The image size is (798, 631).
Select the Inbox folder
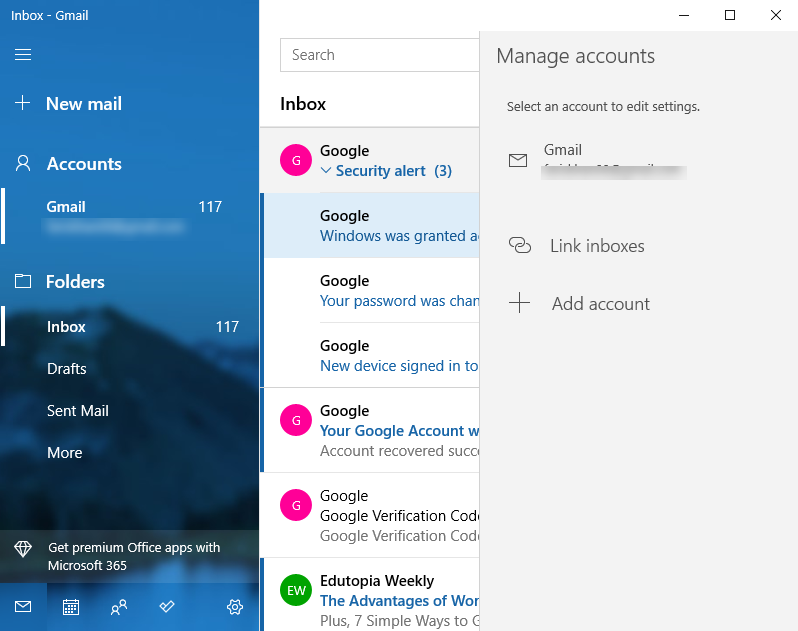tap(129, 326)
